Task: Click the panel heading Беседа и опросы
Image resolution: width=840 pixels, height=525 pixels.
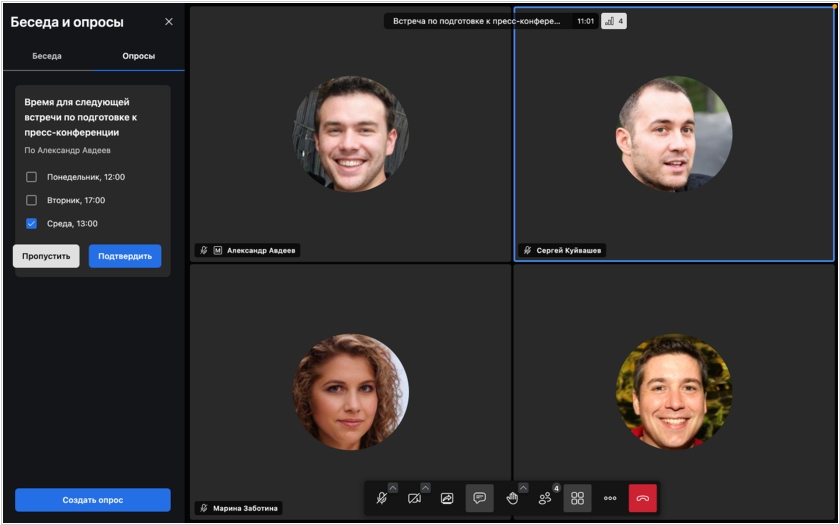Action: (x=67, y=22)
